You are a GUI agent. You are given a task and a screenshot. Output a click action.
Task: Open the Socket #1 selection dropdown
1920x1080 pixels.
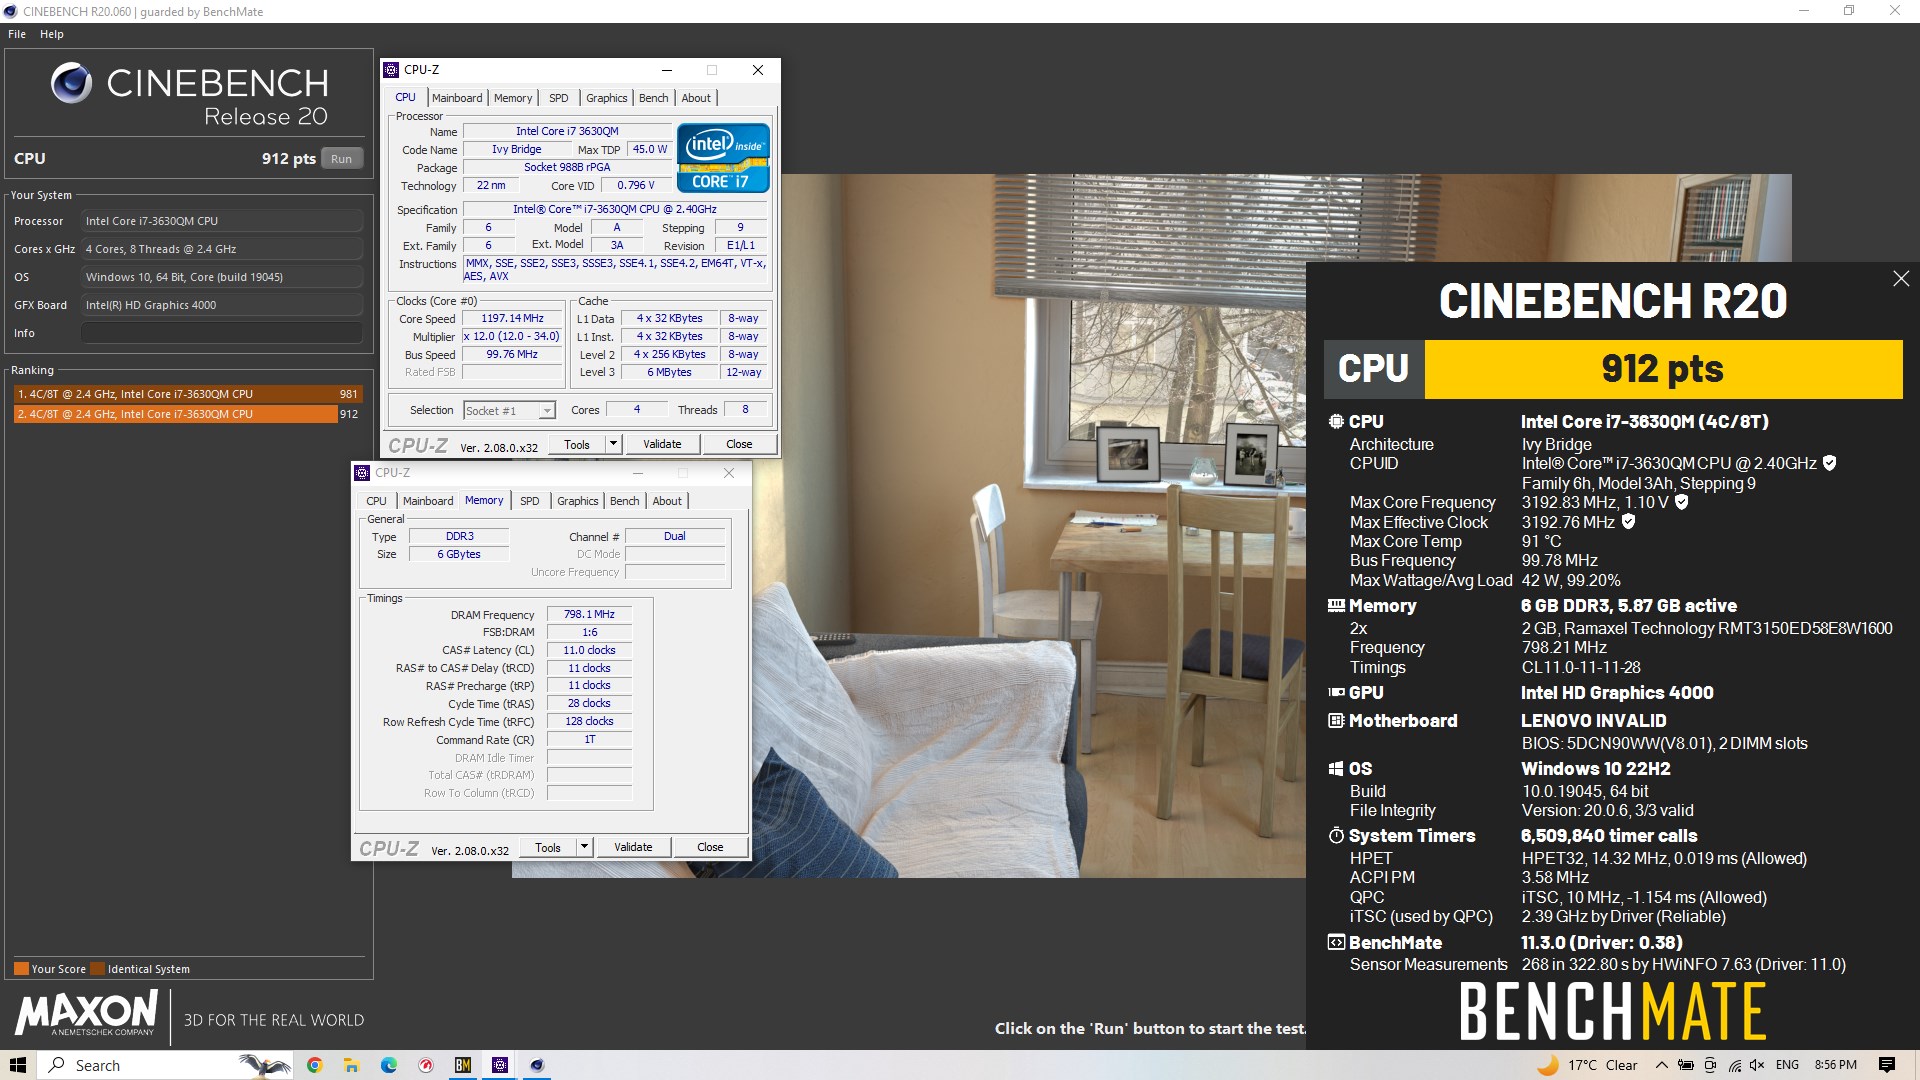(x=509, y=410)
